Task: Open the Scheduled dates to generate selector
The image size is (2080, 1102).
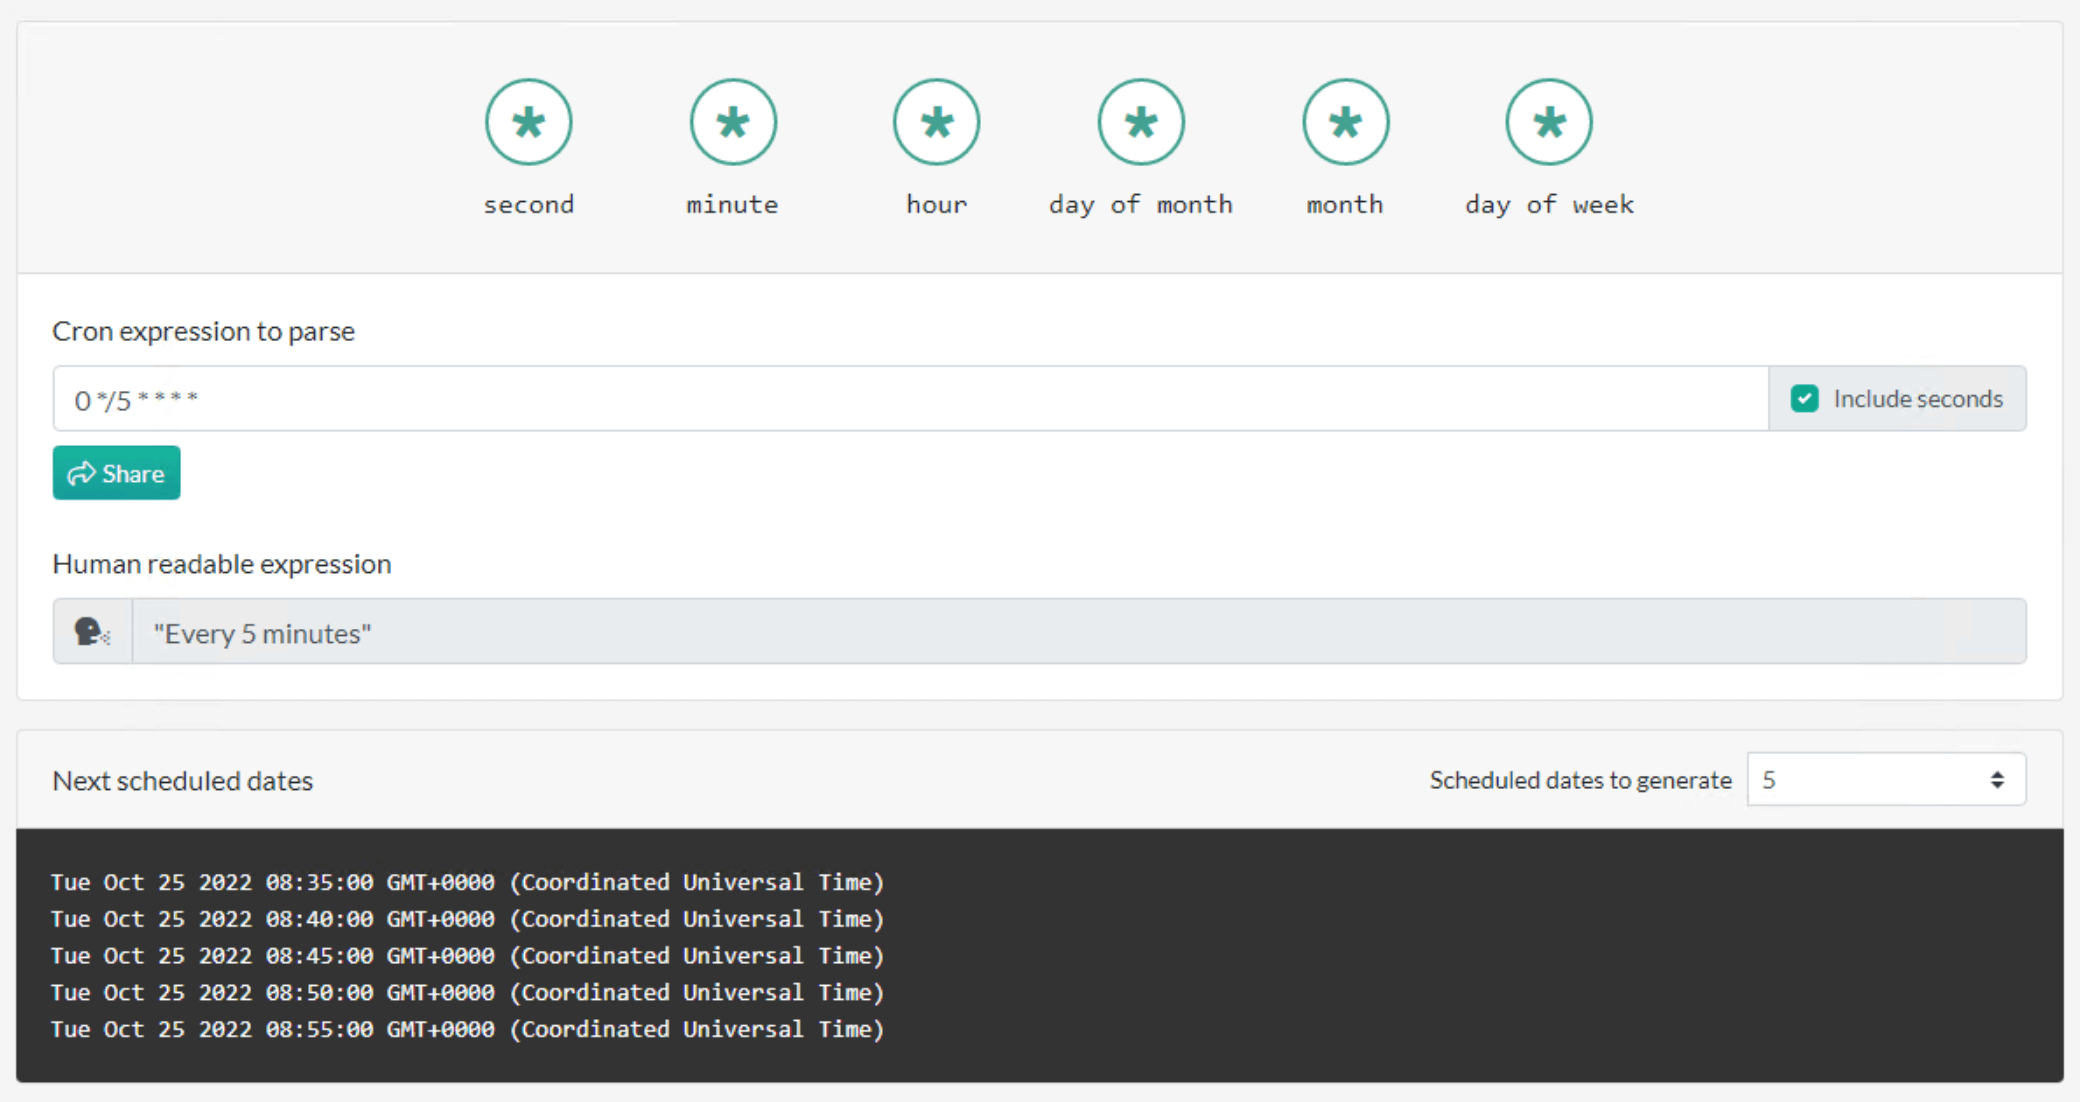Action: 1886,779
